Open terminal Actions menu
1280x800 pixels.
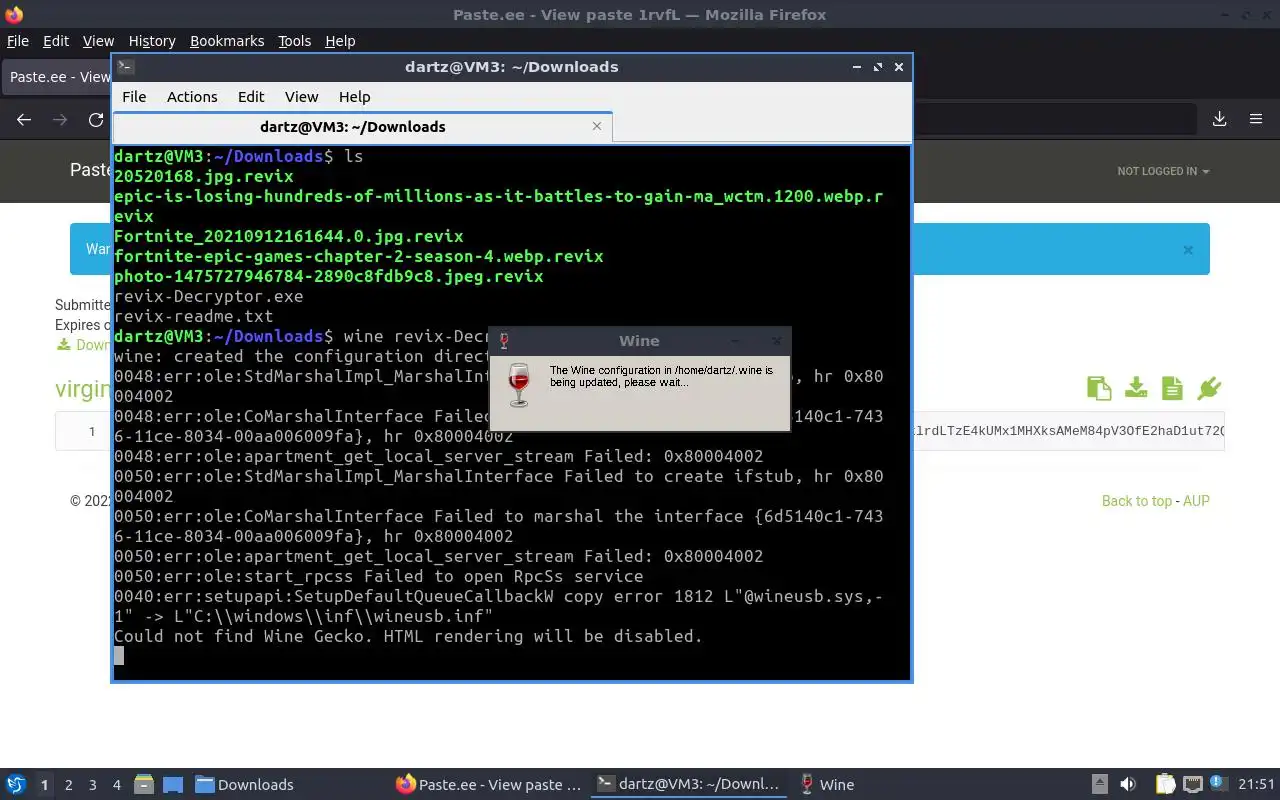(x=192, y=96)
